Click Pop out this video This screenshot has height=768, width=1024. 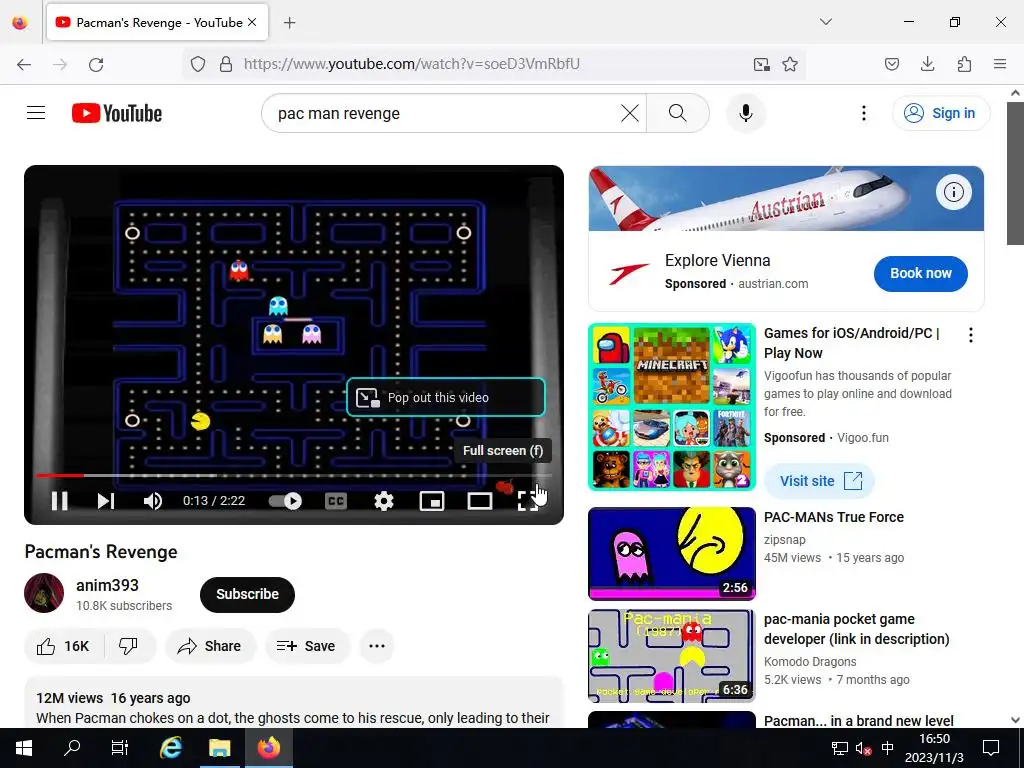(445, 397)
